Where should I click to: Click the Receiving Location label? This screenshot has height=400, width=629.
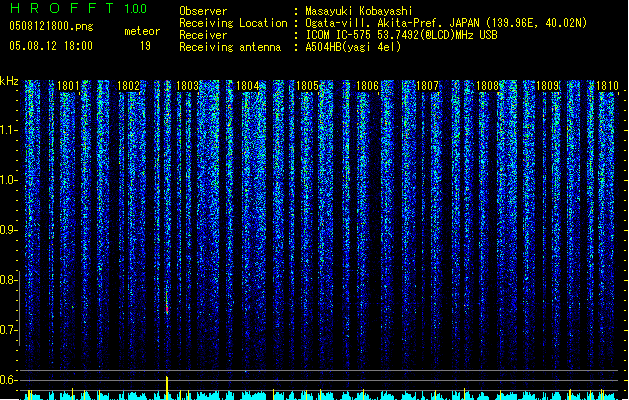tap(233, 23)
